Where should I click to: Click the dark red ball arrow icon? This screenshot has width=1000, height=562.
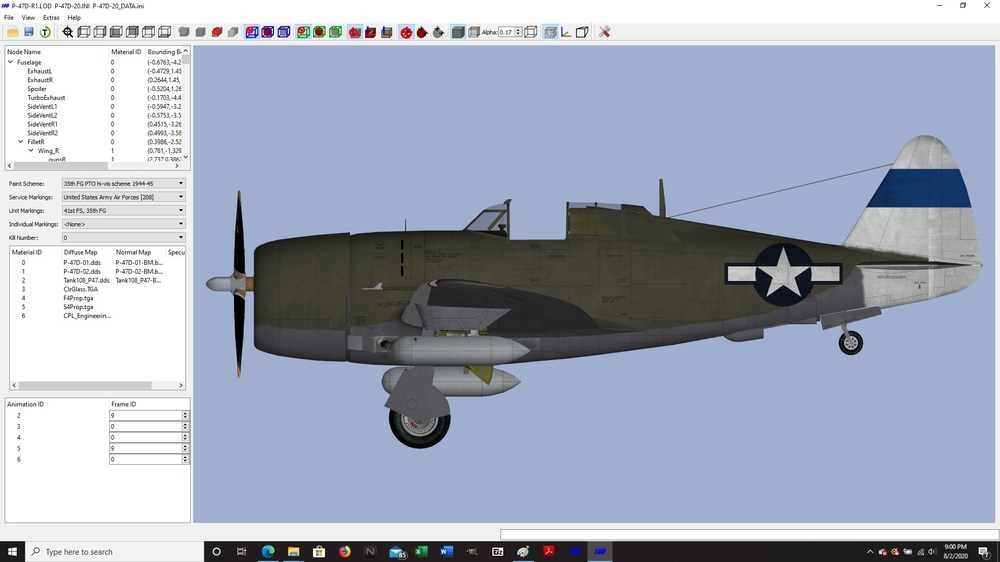pyautogui.click(x=422, y=32)
